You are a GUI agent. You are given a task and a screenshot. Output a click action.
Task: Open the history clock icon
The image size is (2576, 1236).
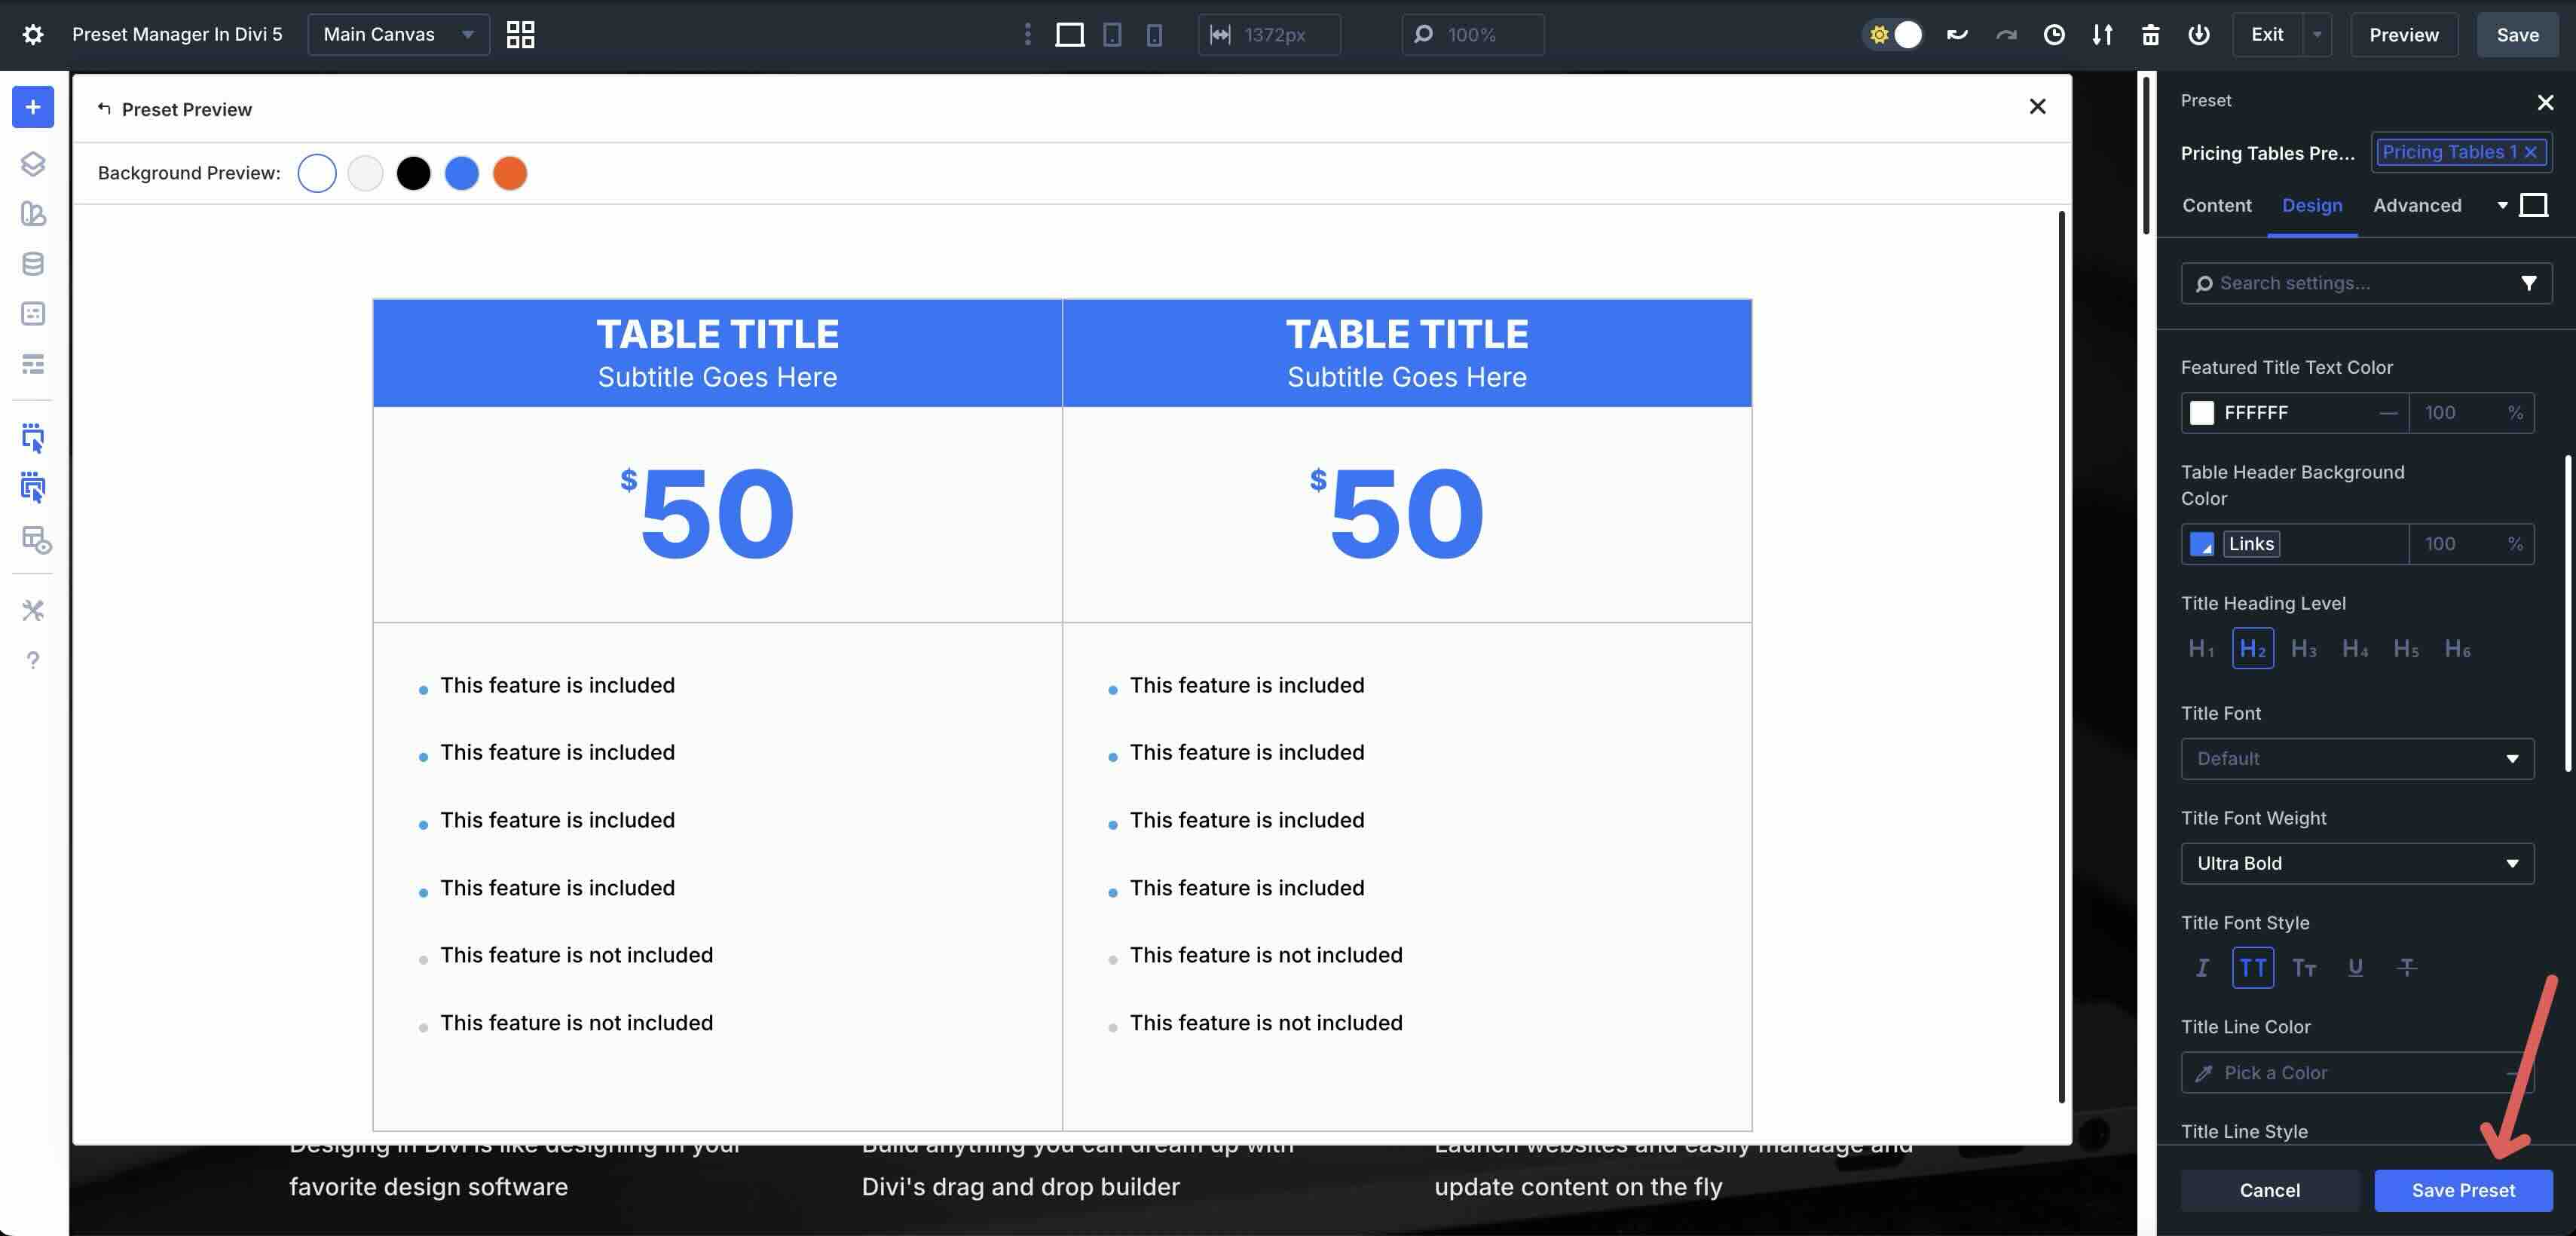pos(2054,34)
